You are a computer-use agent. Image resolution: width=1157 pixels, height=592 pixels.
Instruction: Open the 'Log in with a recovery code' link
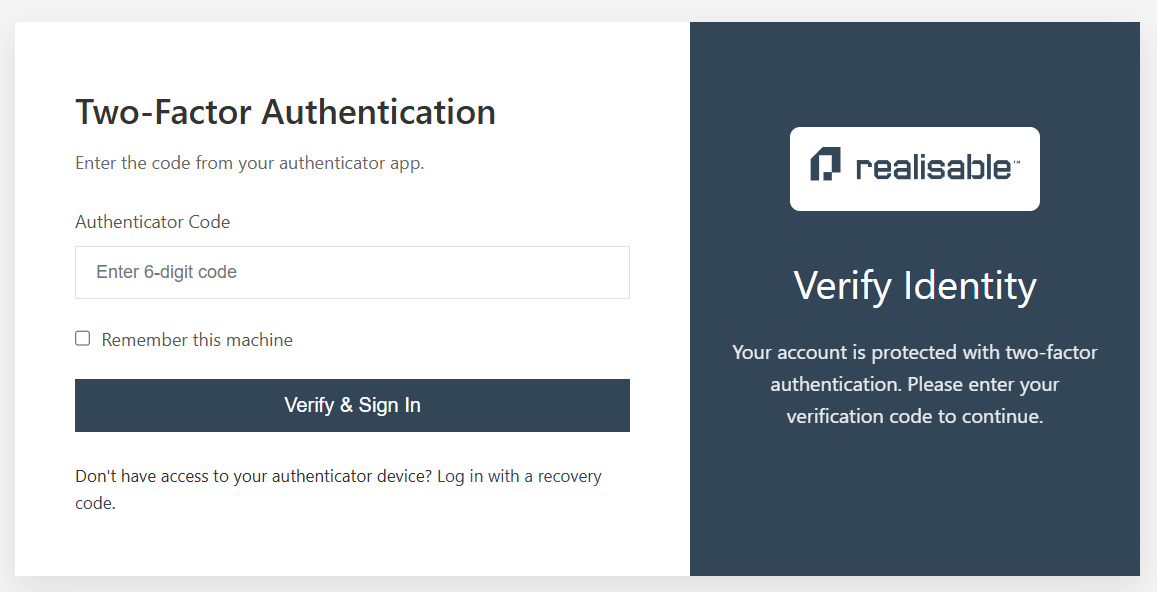pos(519,477)
